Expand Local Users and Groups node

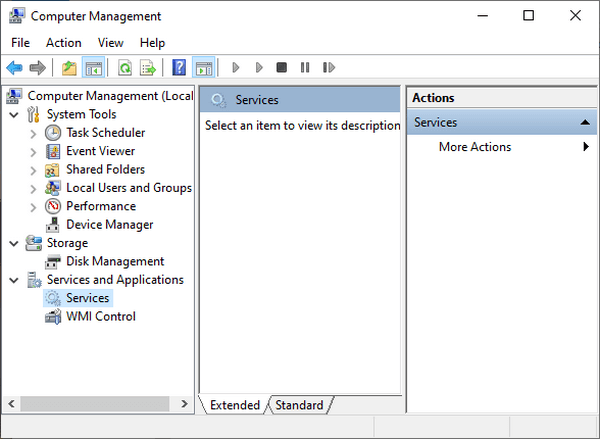(x=33, y=188)
